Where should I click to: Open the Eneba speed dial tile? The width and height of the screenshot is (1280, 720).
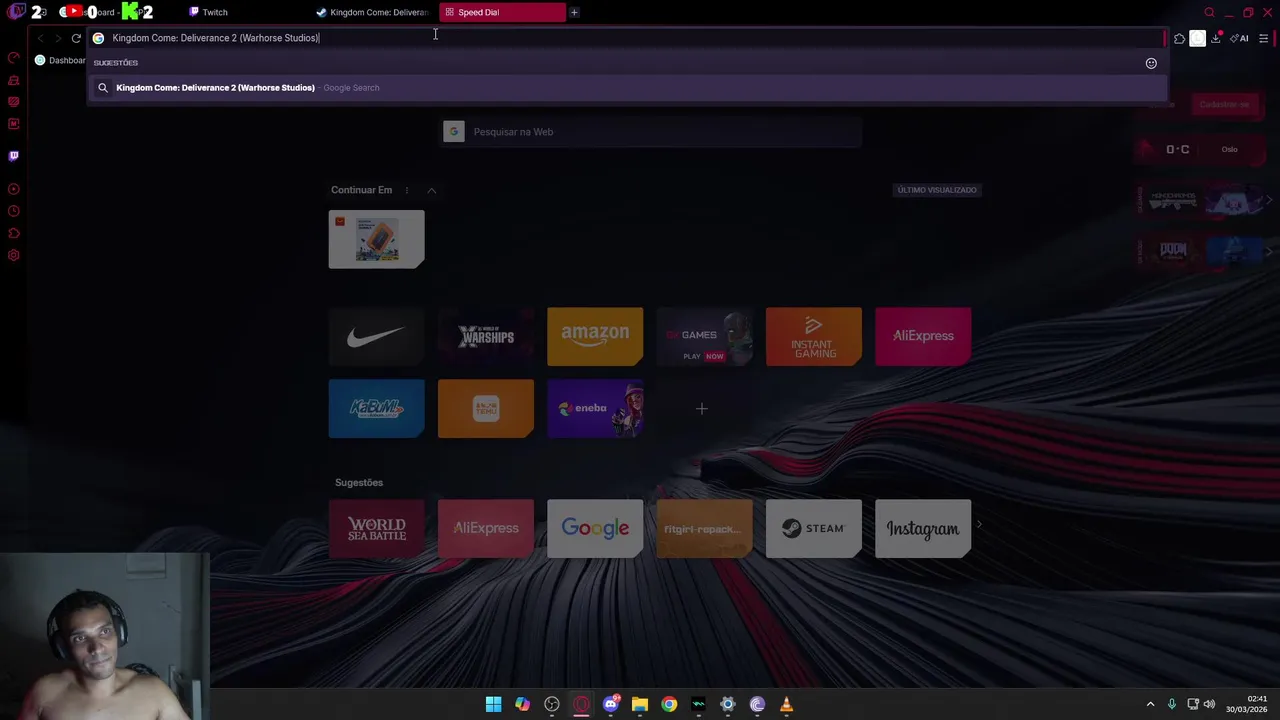coord(595,408)
